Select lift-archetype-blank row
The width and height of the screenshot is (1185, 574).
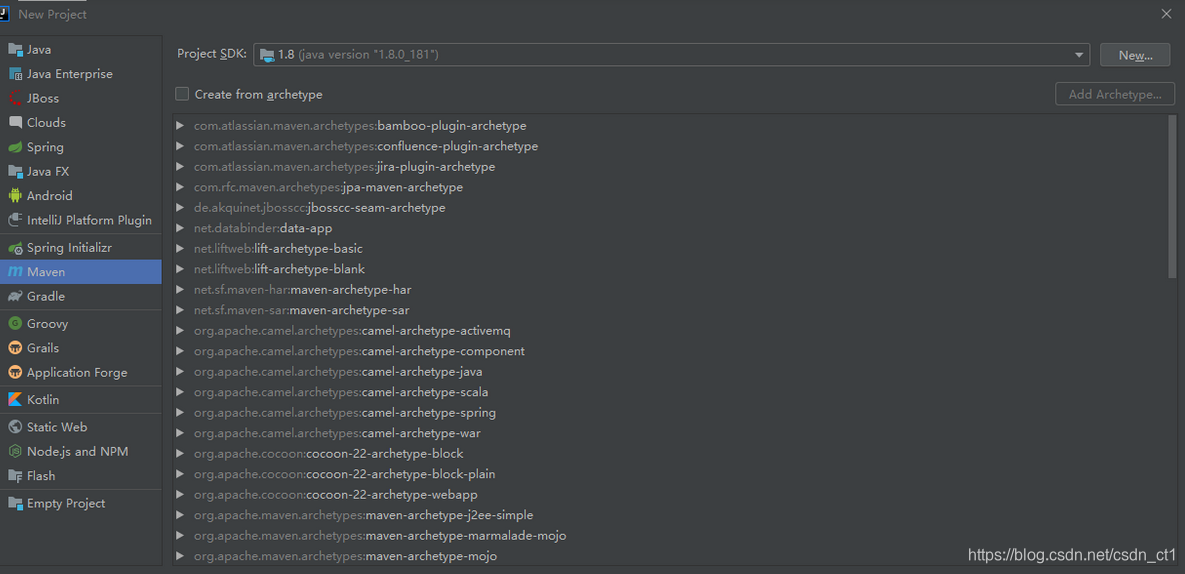(670, 269)
